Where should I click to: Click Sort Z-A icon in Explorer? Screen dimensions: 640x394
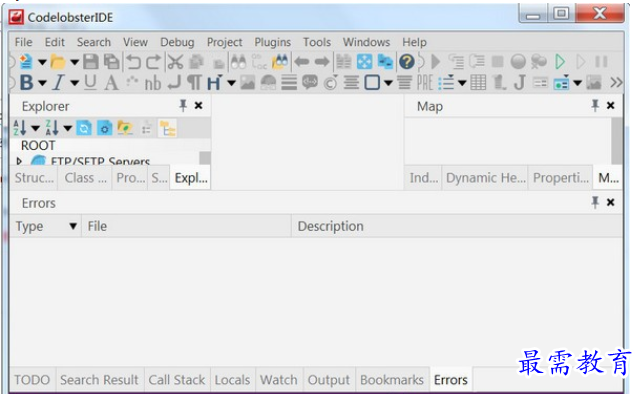52,128
